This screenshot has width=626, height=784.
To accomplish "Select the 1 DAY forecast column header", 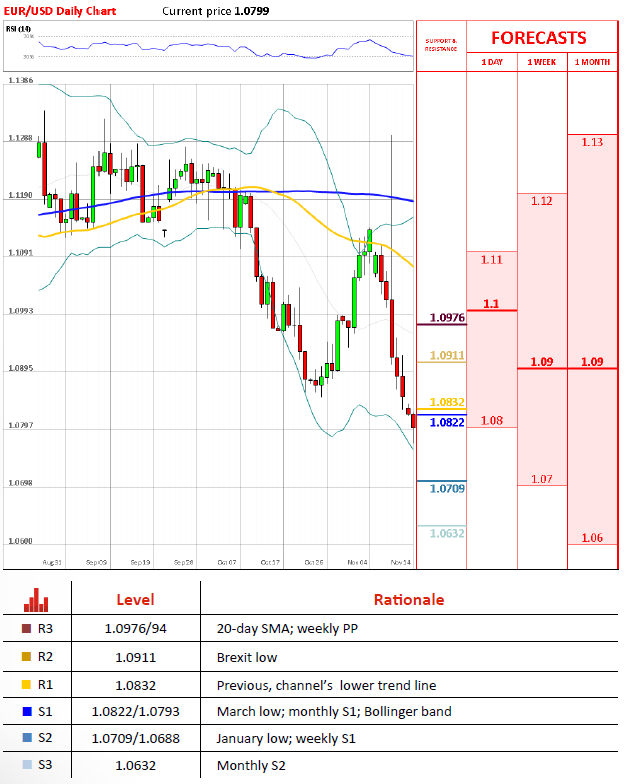I will (492, 62).
